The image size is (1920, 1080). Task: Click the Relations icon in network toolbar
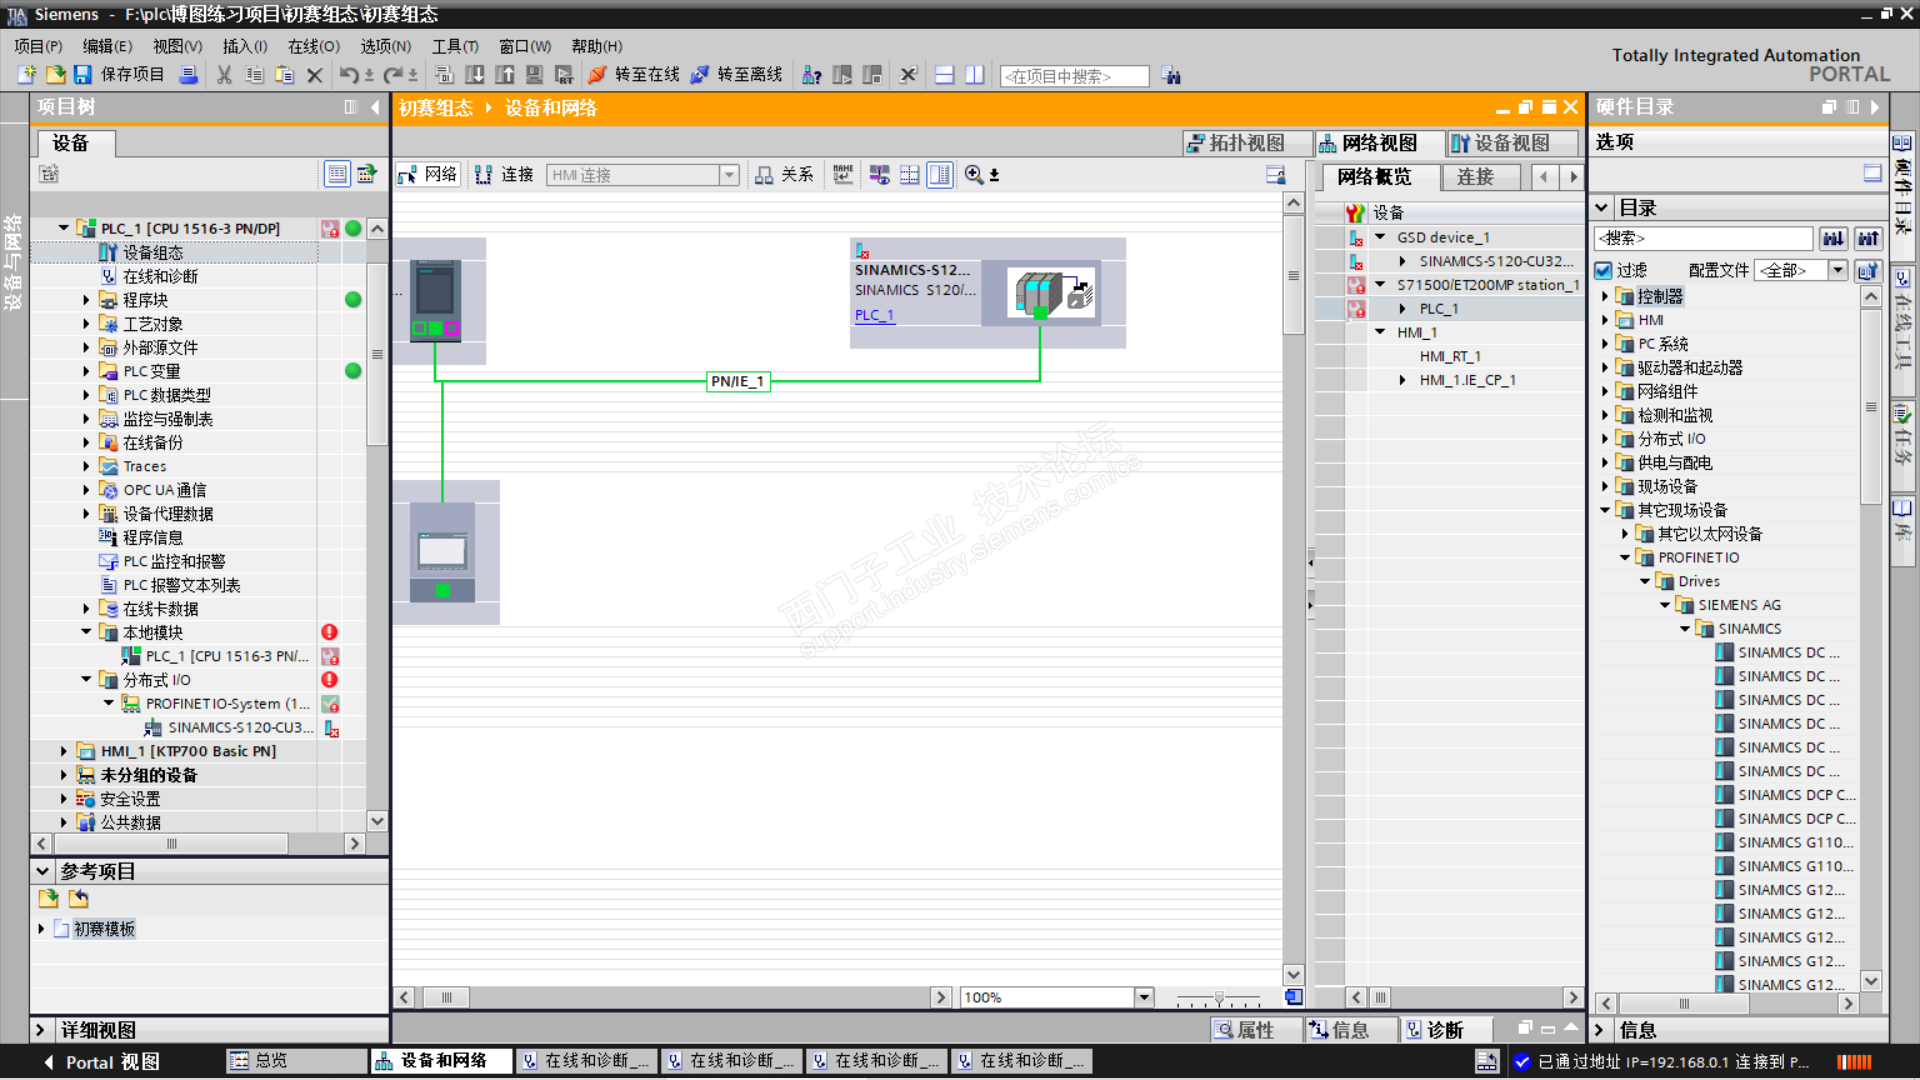pyautogui.click(x=764, y=175)
